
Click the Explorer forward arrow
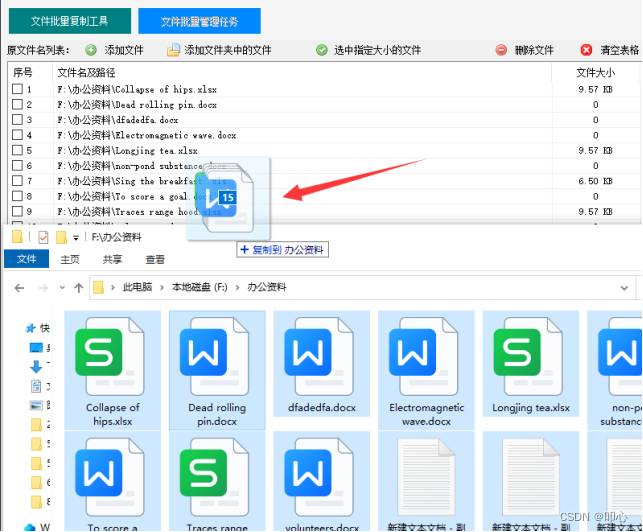(x=43, y=288)
